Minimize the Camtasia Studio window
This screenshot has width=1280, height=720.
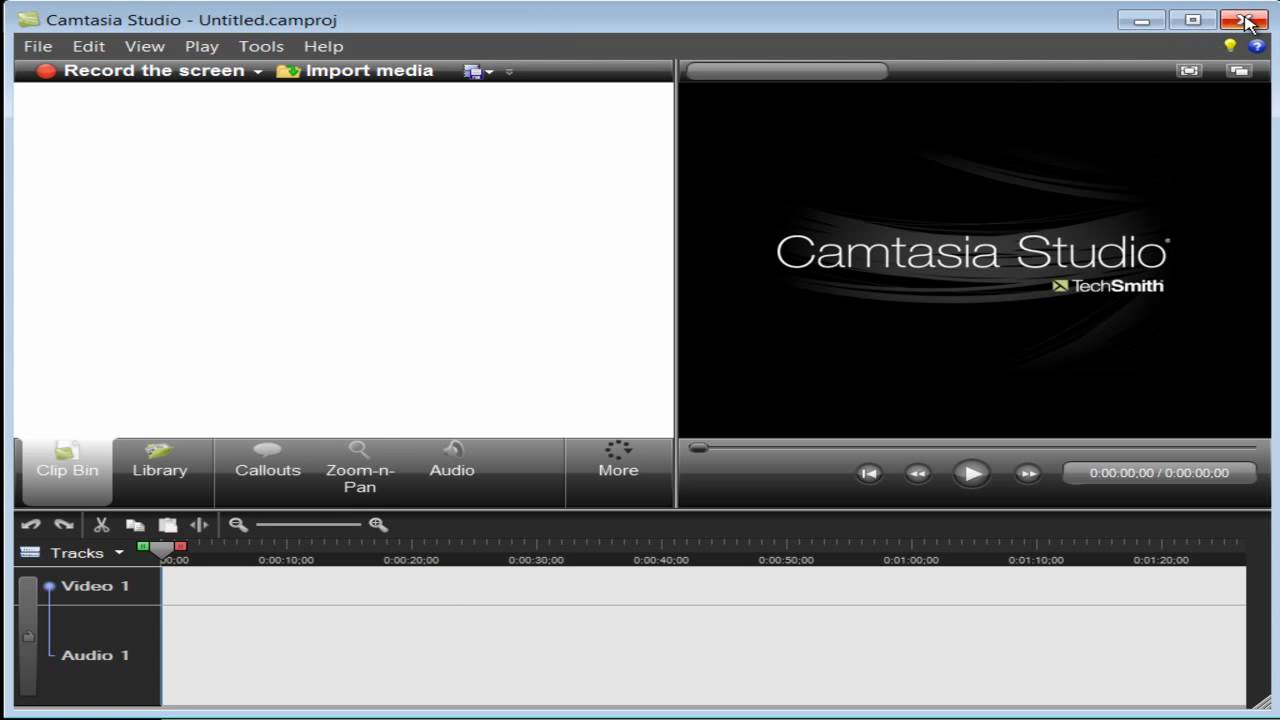pyautogui.click(x=1142, y=20)
